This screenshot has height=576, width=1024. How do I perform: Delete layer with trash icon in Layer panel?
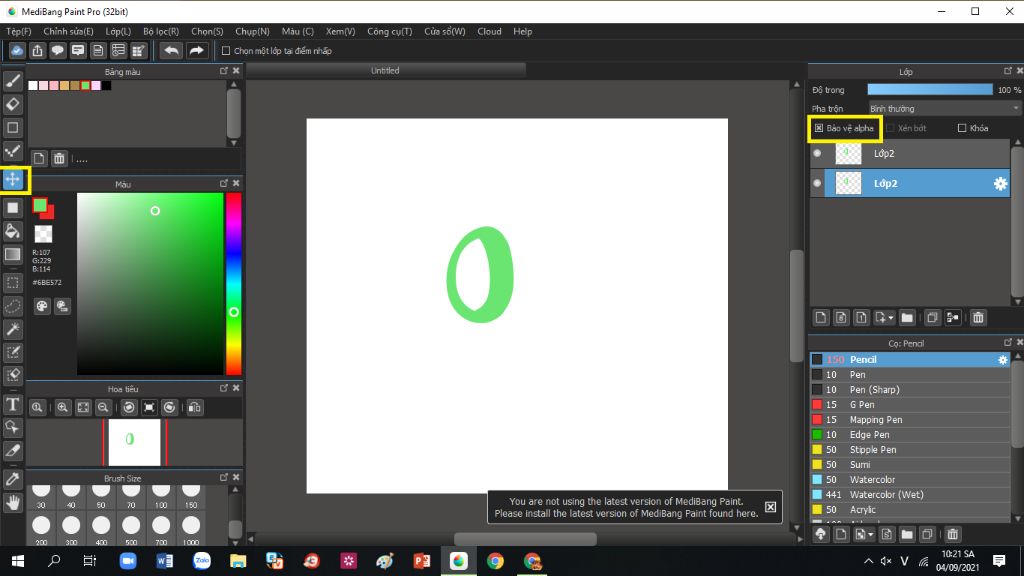[978, 318]
